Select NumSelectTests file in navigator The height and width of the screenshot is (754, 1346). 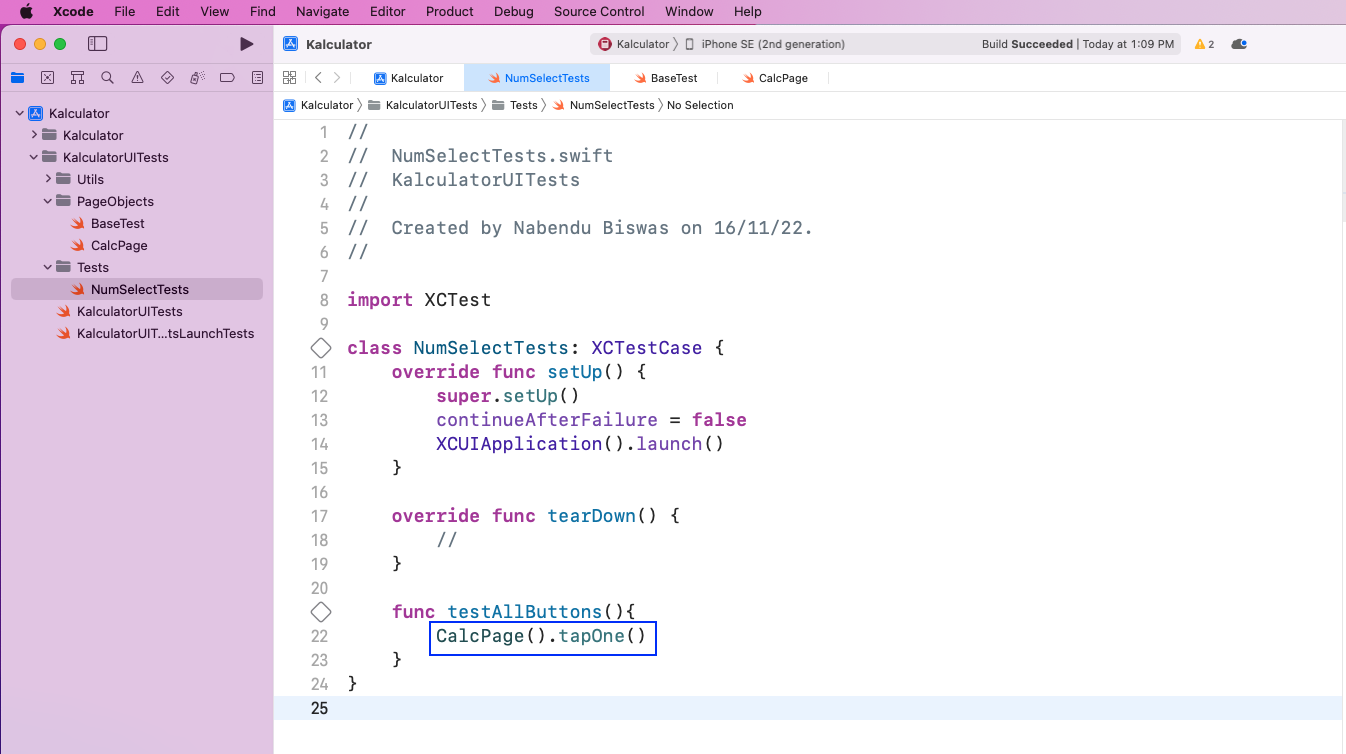[137, 289]
